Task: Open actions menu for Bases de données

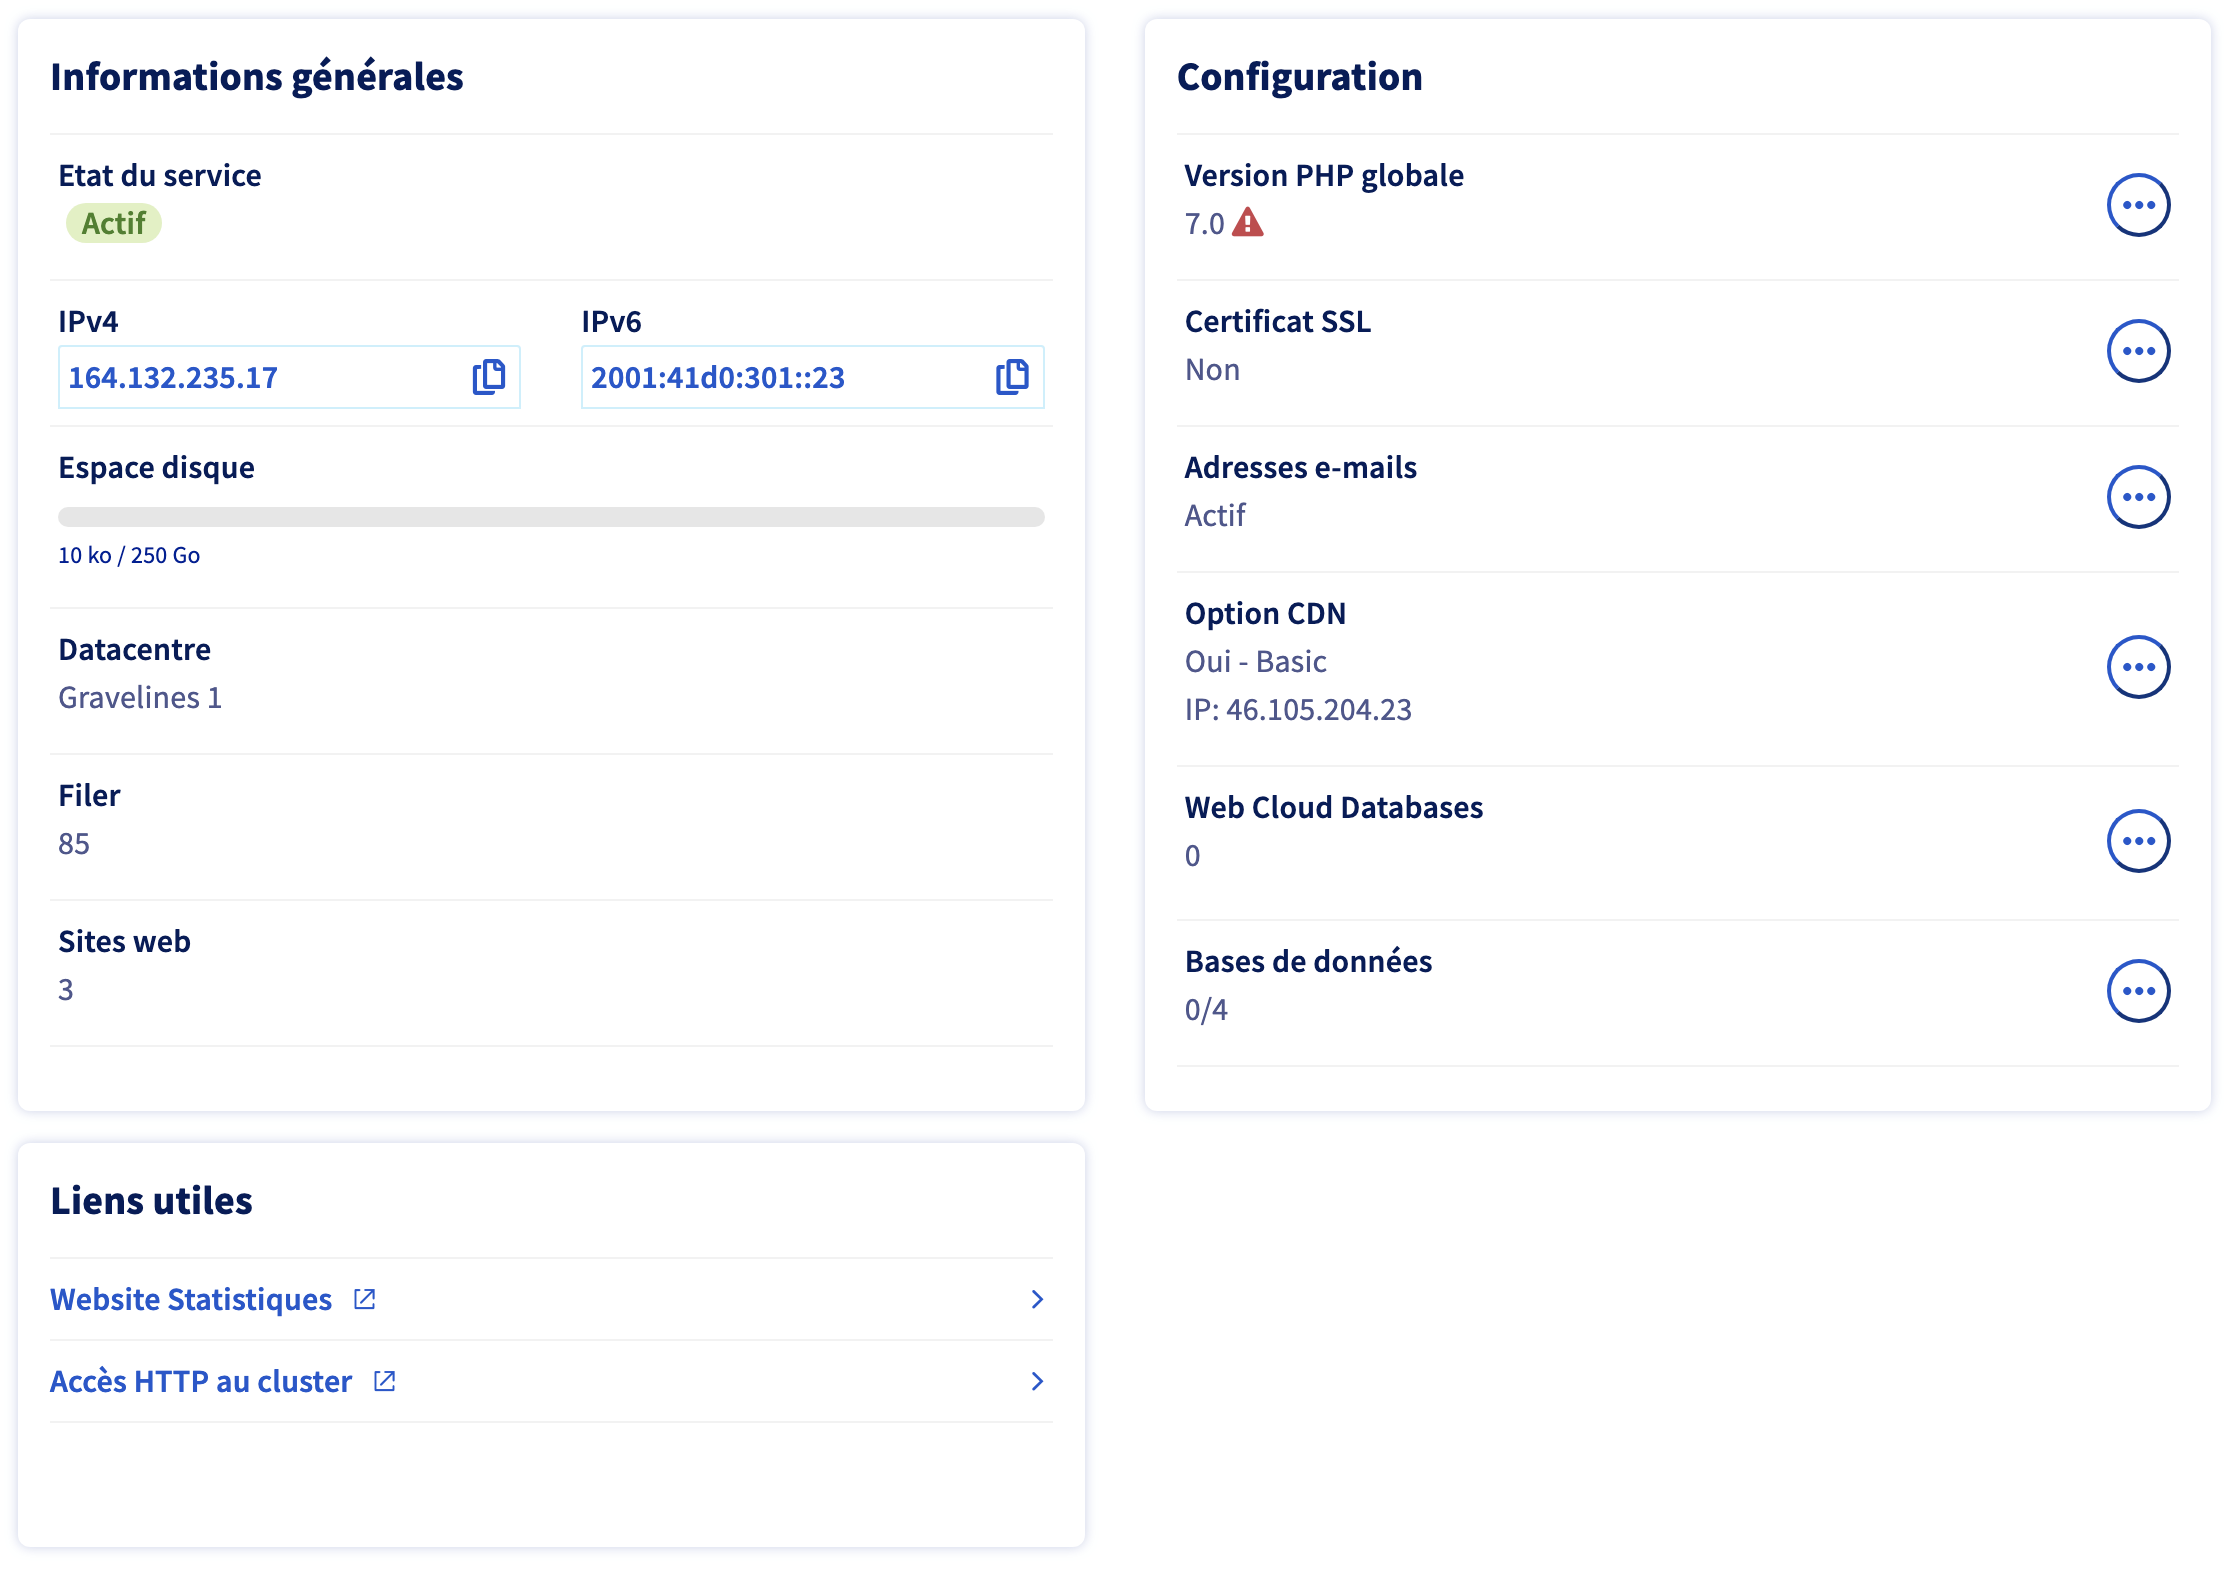Action: (2138, 991)
